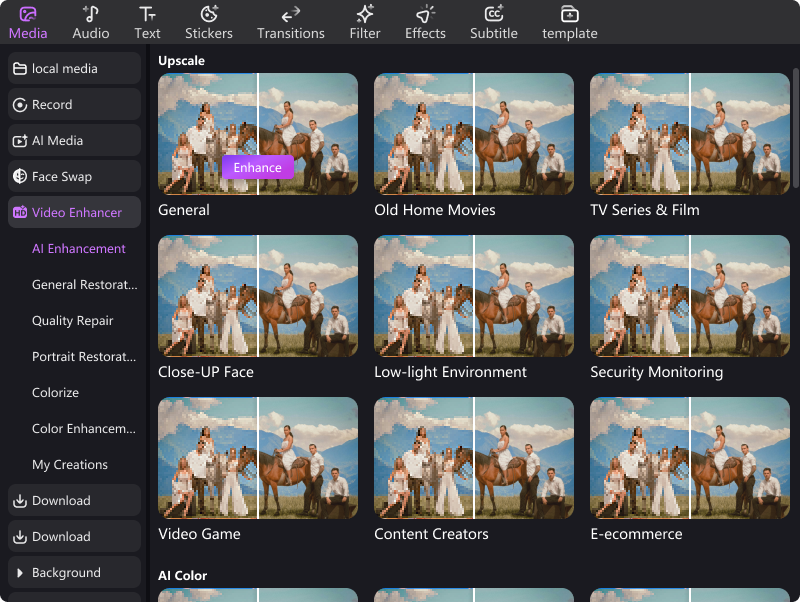This screenshot has height=602, width=800.
Task: Click the Old Home Movies label
Action: pos(435,210)
